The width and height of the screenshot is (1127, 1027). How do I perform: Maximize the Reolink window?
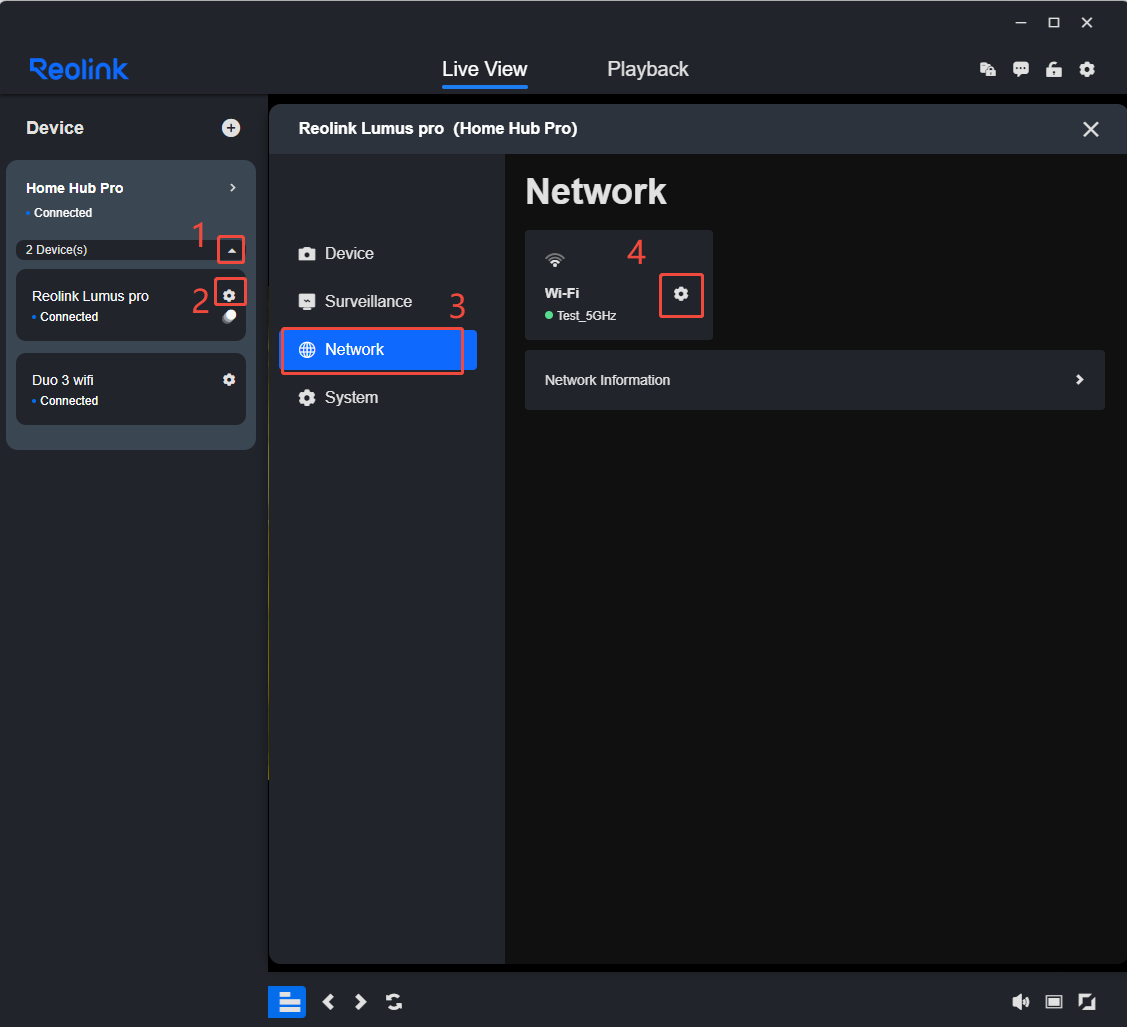[1054, 23]
